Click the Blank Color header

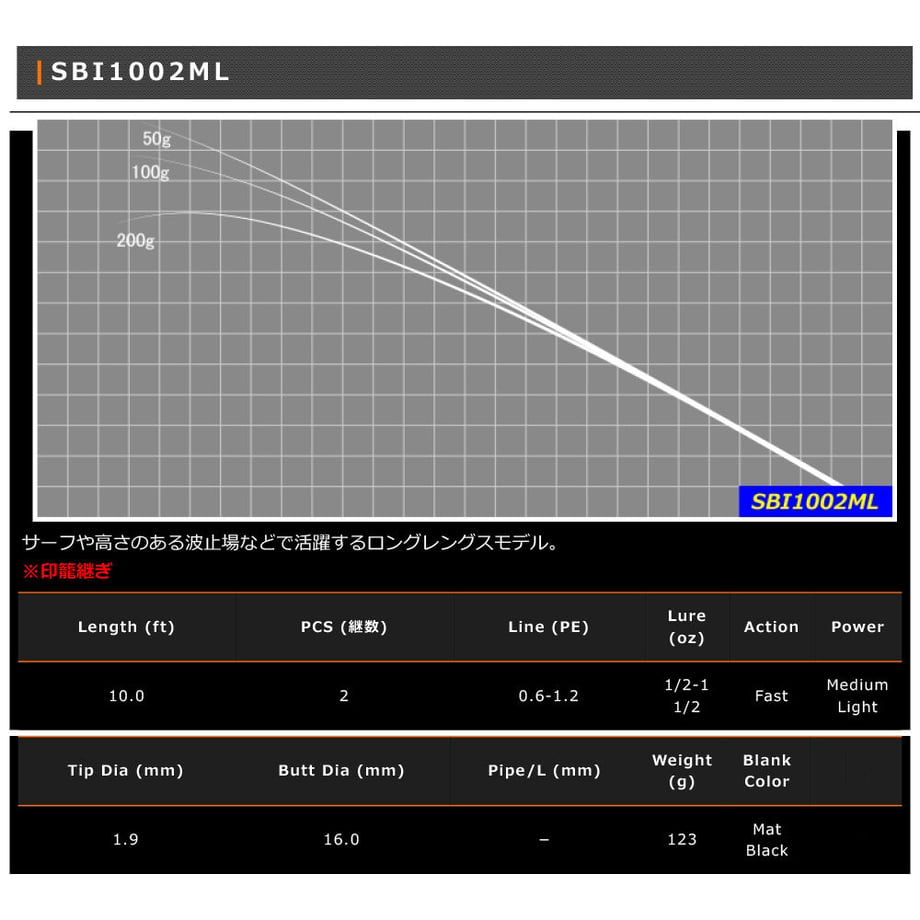pos(767,771)
